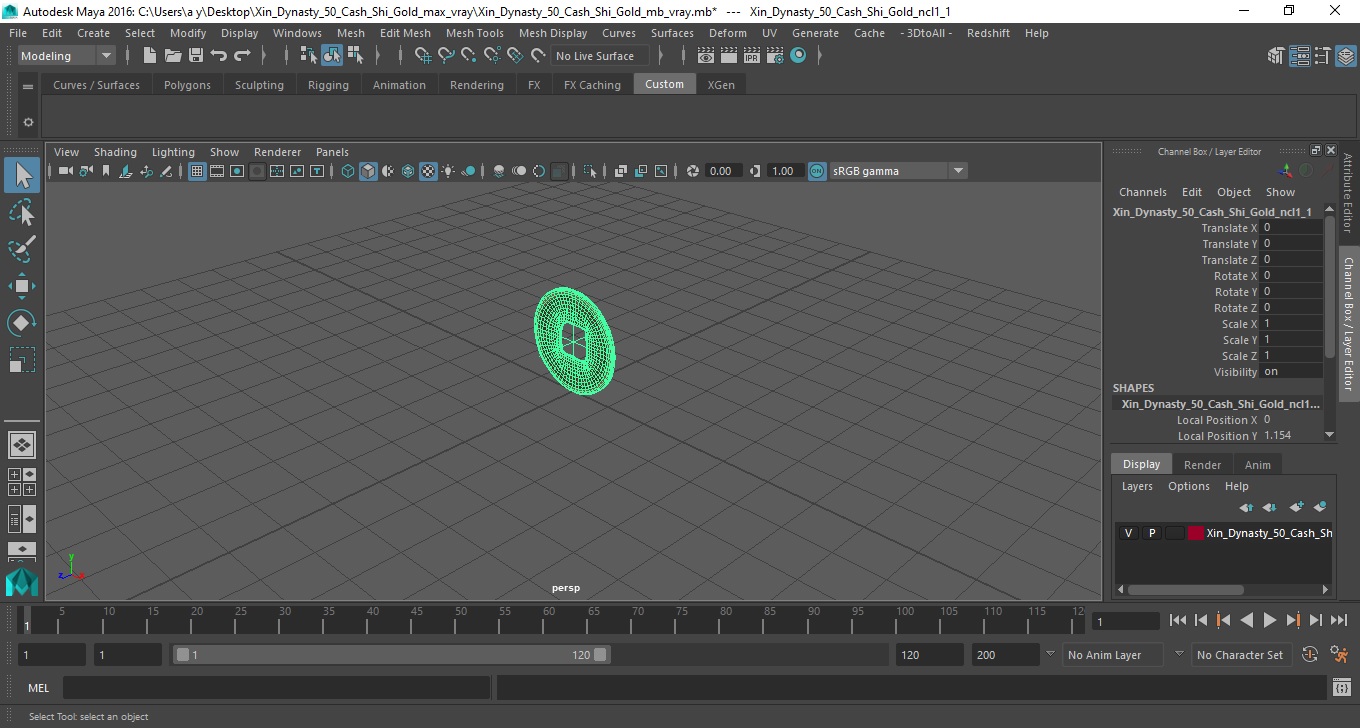Image resolution: width=1360 pixels, height=728 pixels.
Task: Click the red layer color swatch
Action: (1196, 533)
